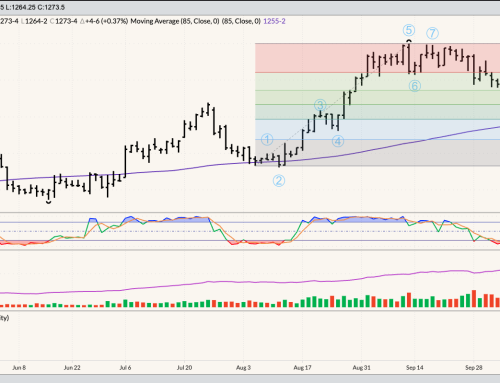Viewport: 500px width, 383px height.
Task: Click the L:1264.25 low value in header
Action: (20, 7)
